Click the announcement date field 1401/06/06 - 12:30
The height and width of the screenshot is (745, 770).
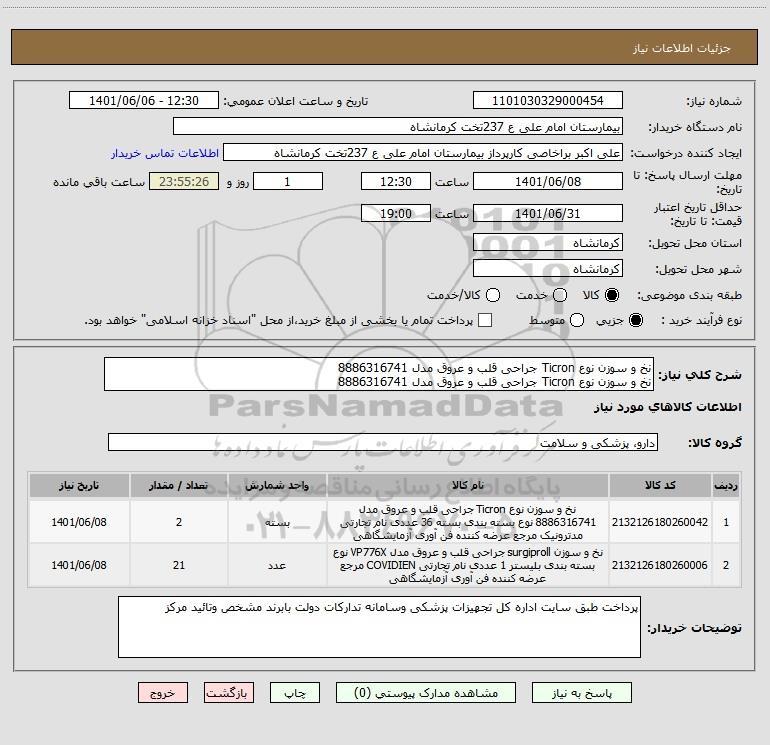(x=144, y=100)
